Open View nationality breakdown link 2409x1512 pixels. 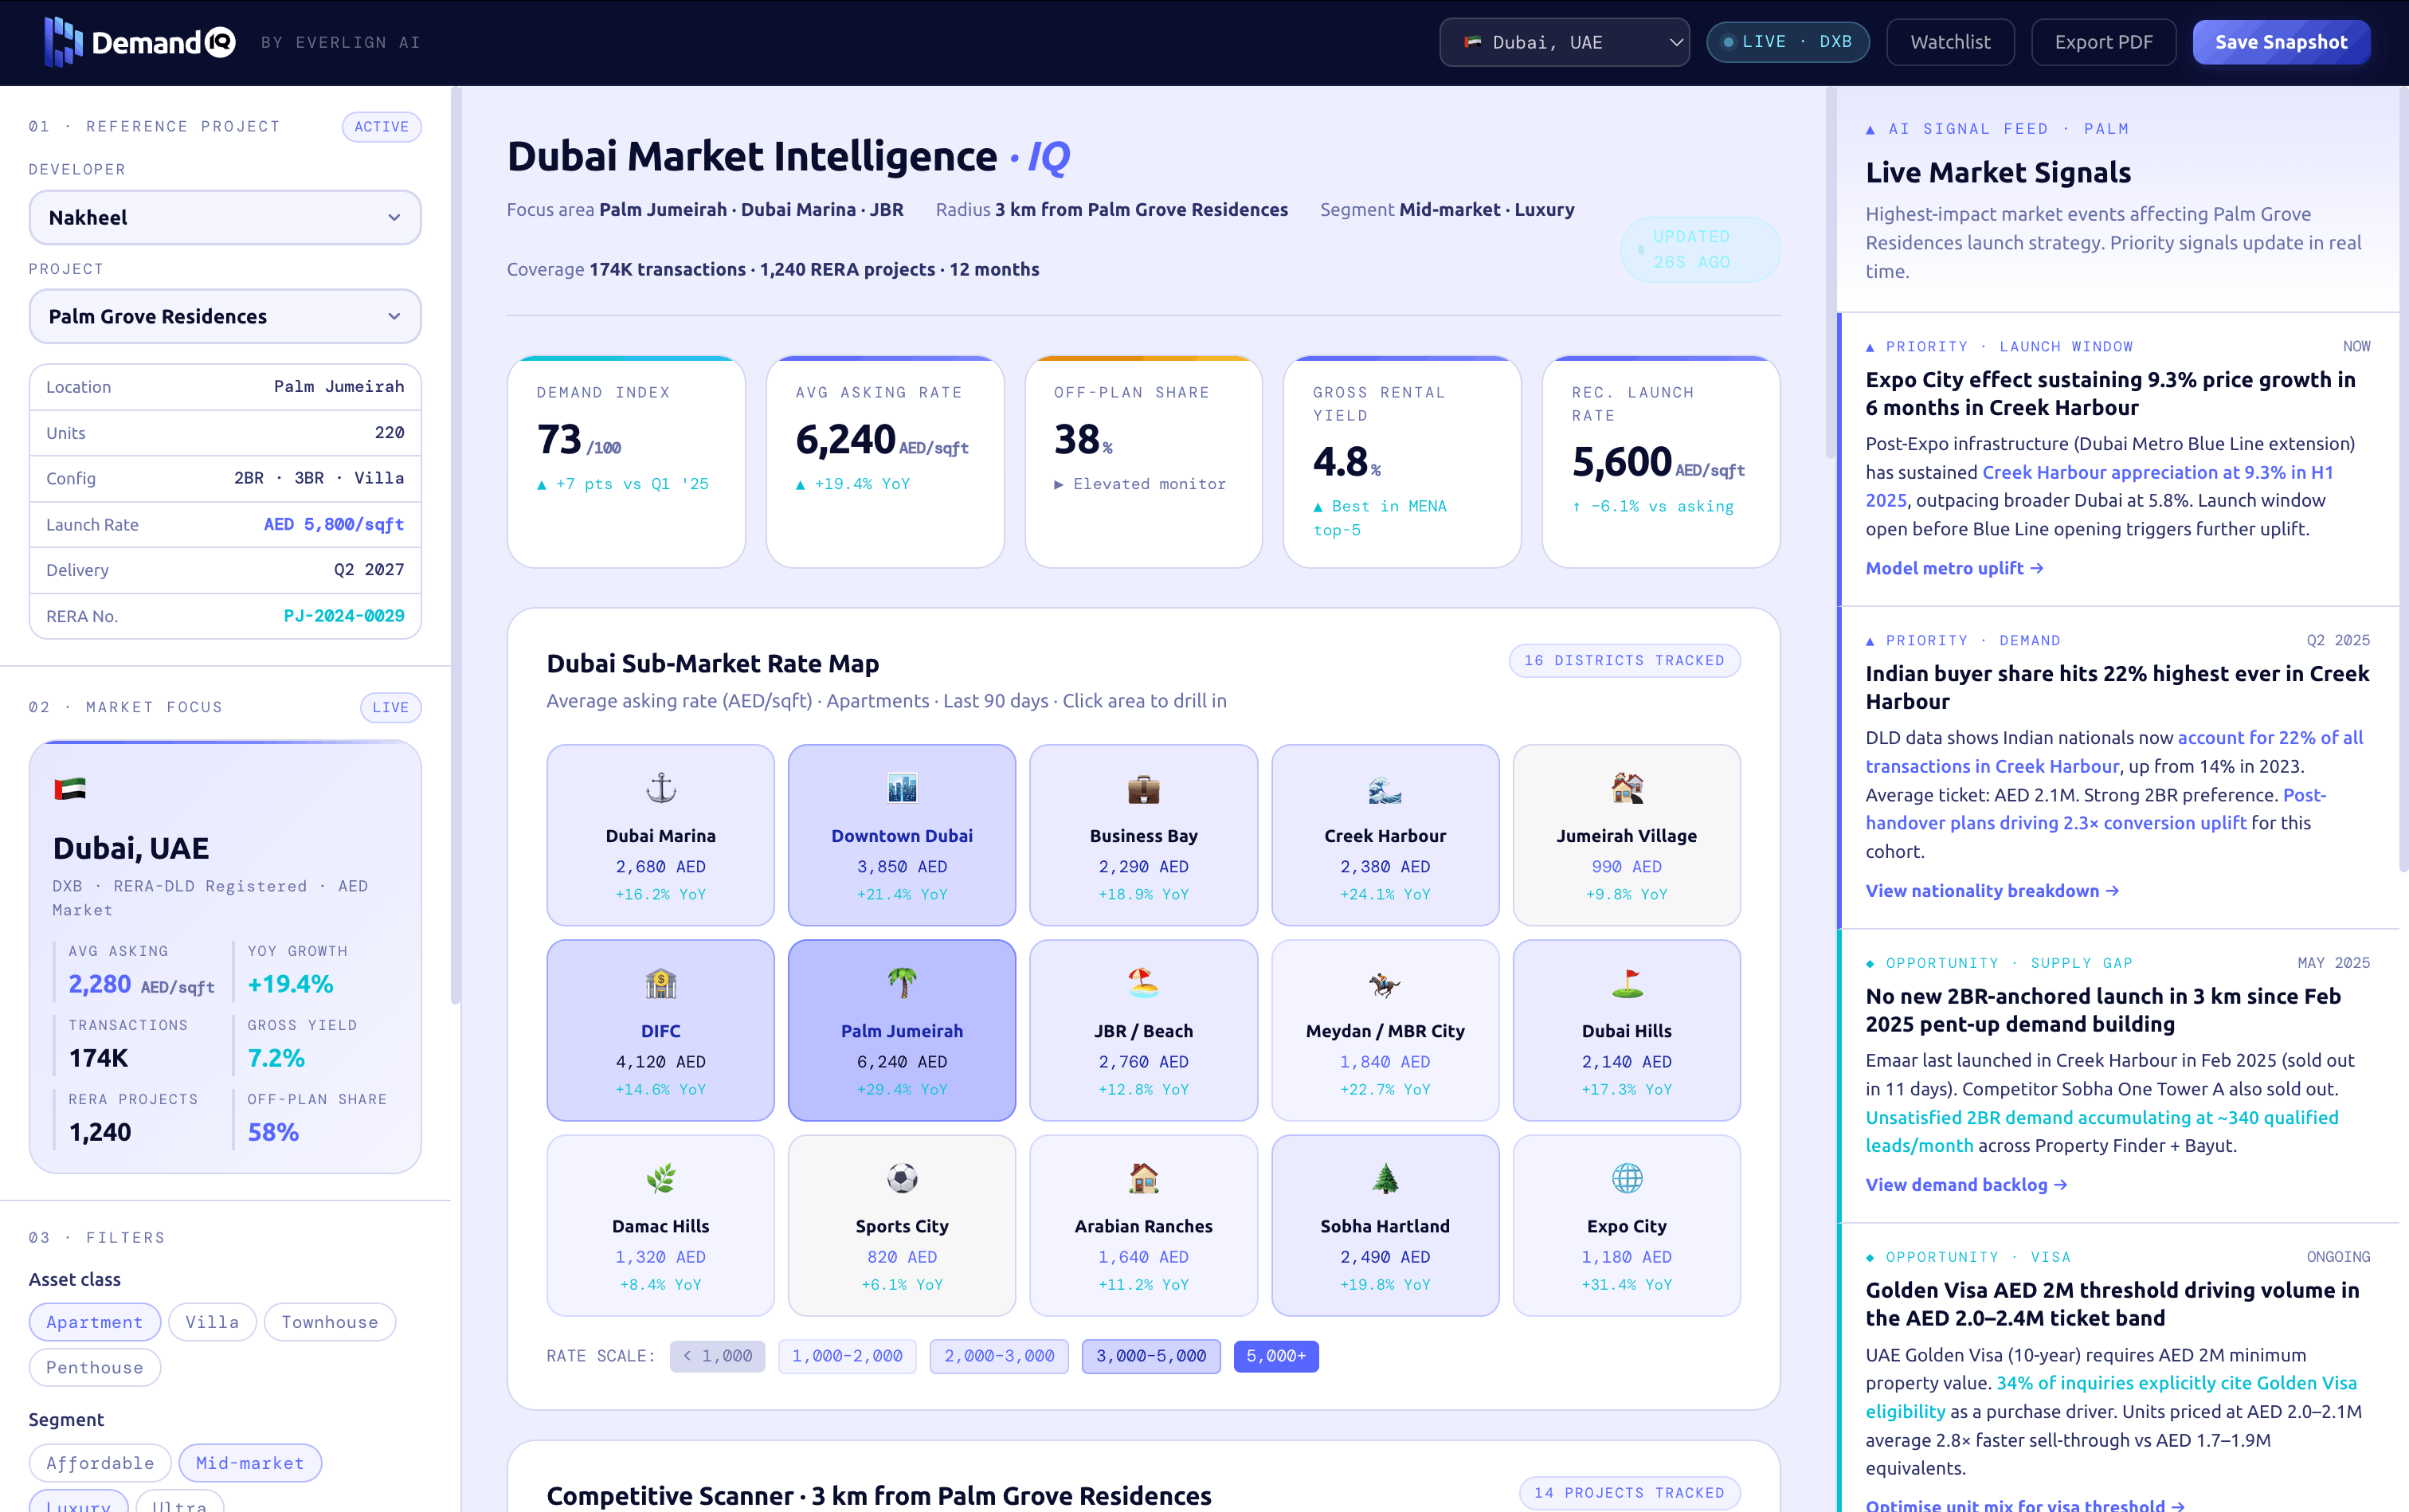[1992, 891]
